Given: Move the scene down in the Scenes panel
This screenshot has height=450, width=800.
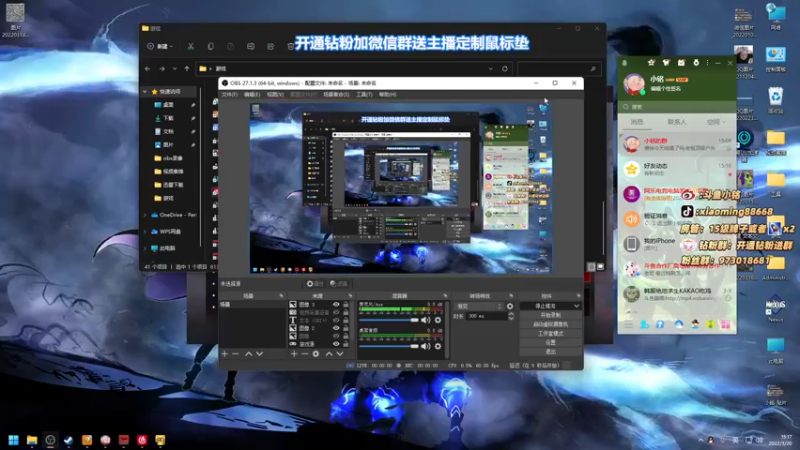Looking at the screenshot, I should 259,354.
